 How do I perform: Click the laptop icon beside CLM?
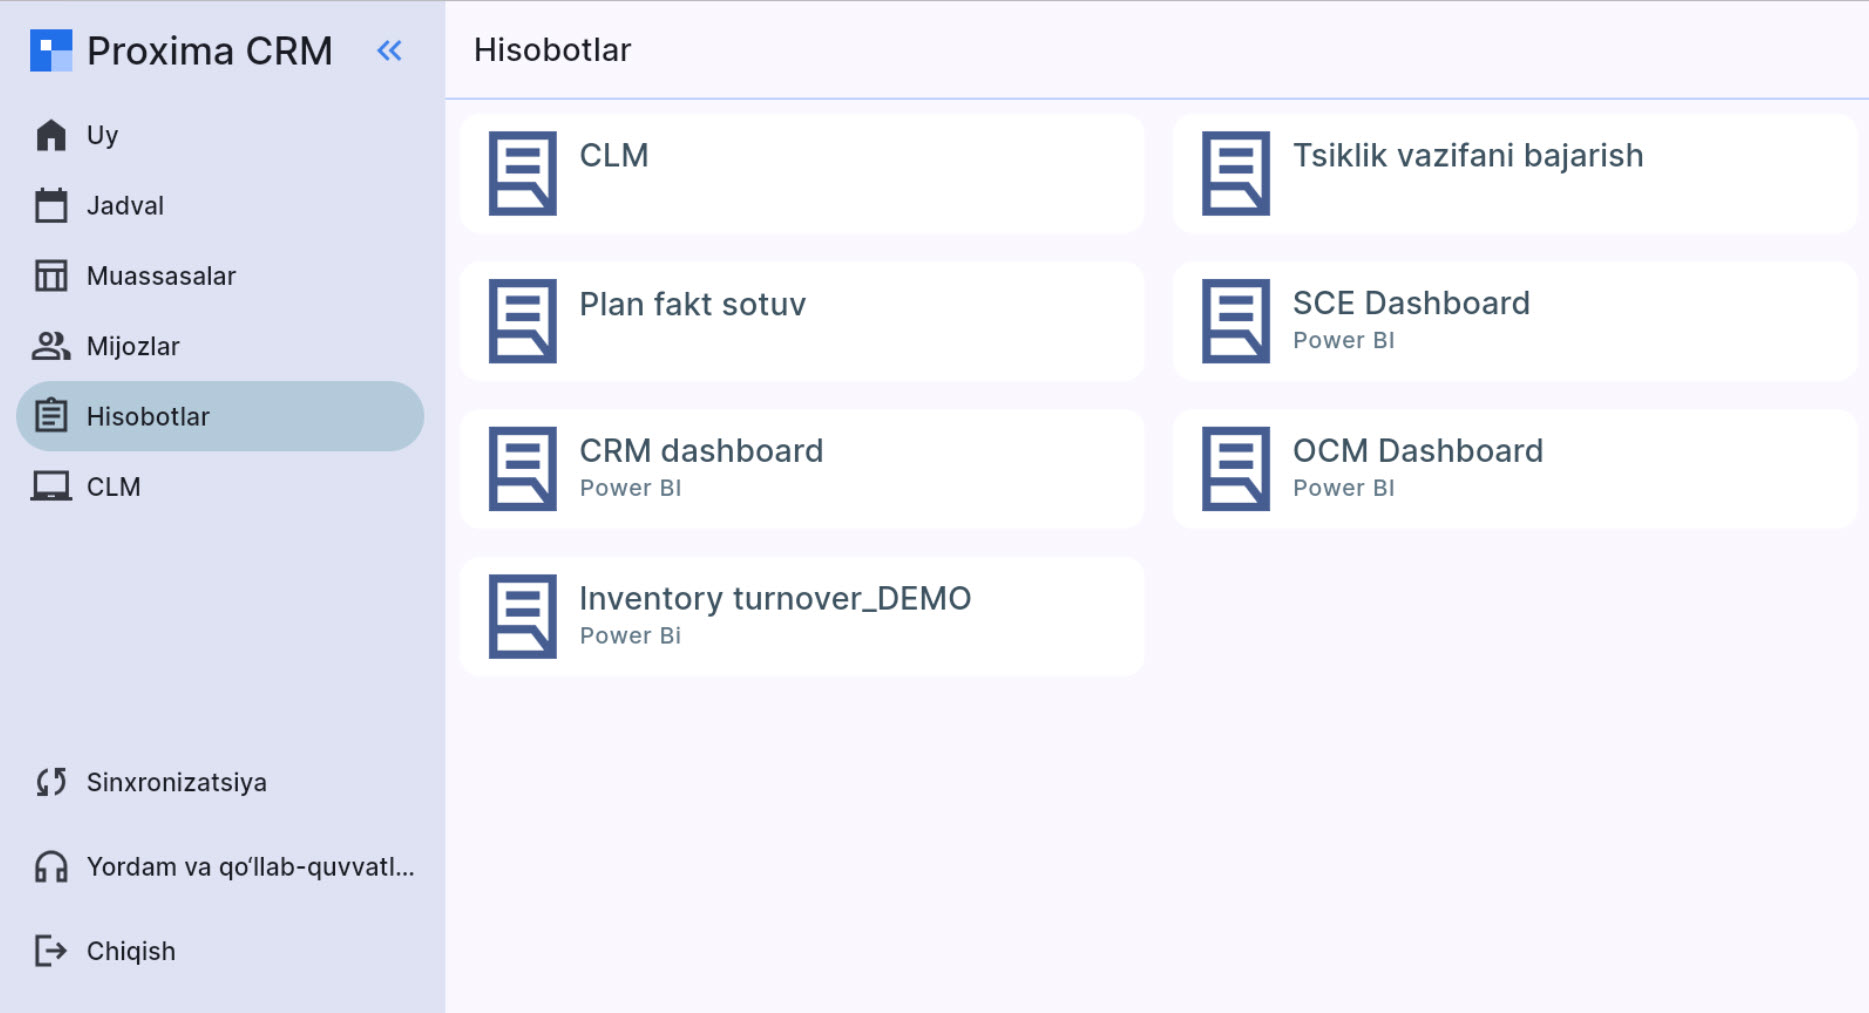pos(51,487)
